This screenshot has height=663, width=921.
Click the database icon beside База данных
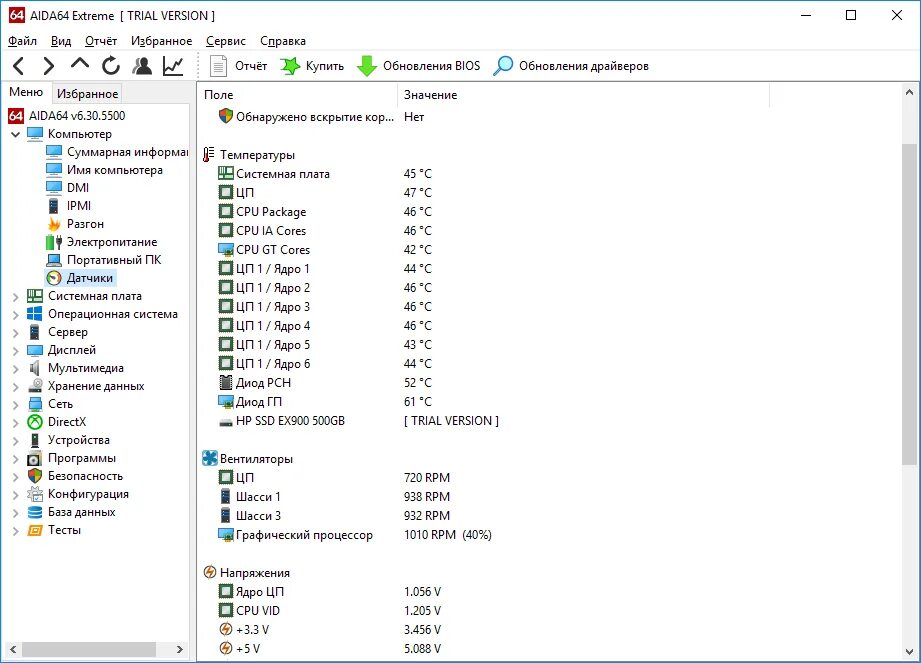[35, 512]
